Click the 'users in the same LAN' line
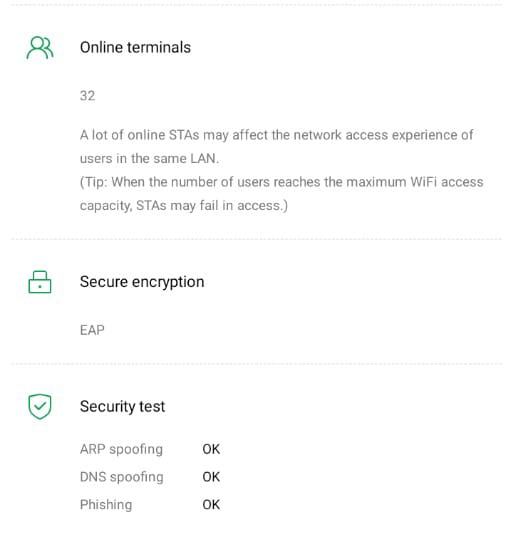This screenshot has height=536, width=513. coord(149,159)
